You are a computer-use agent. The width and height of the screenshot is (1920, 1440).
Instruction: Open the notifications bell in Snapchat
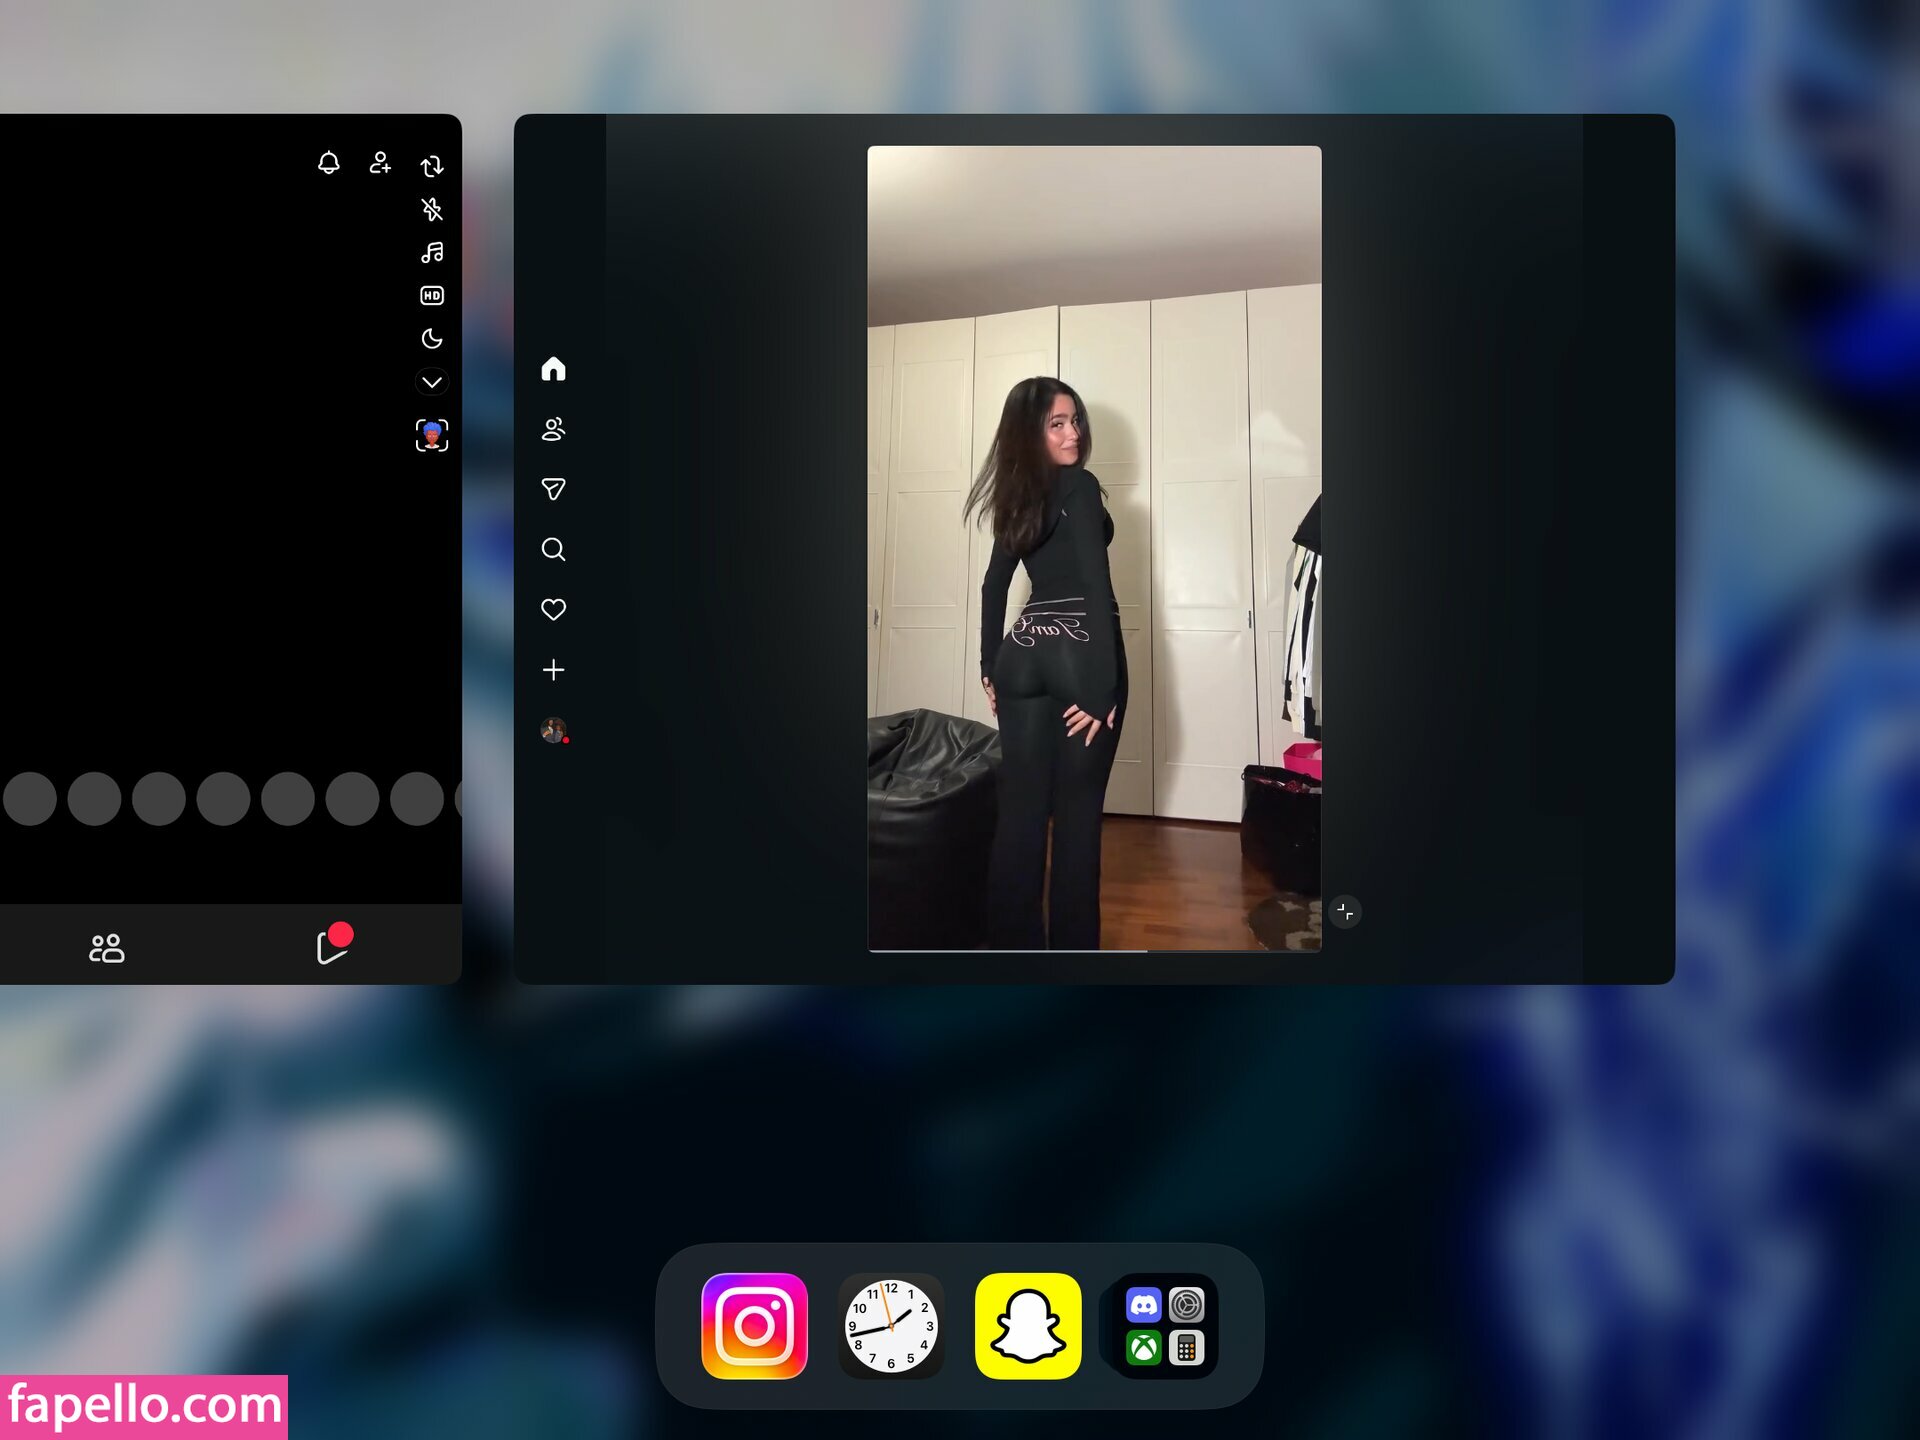[328, 162]
